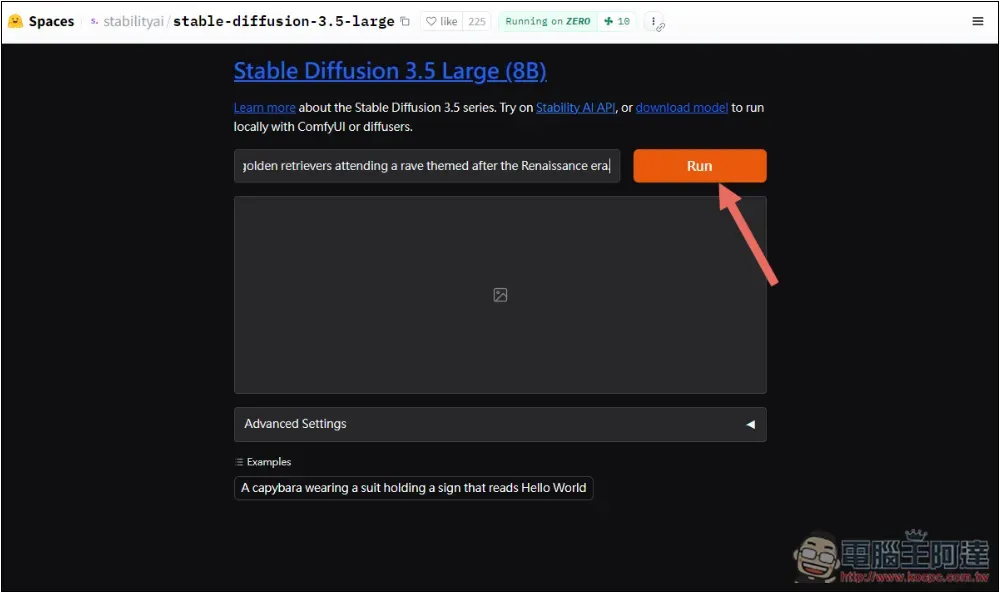Open the three-dot options menu
The width and height of the screenshot is (1000, 593).
(653, 21)
